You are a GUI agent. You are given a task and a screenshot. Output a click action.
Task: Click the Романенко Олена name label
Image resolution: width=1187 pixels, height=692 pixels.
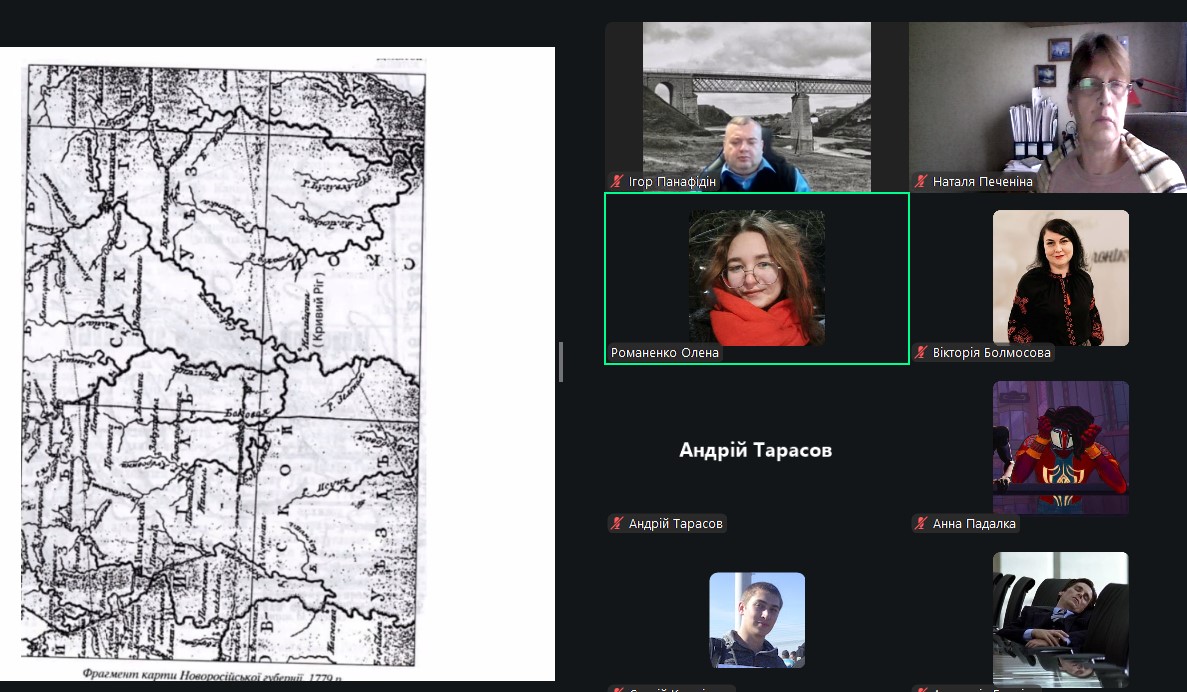[665, 353]
